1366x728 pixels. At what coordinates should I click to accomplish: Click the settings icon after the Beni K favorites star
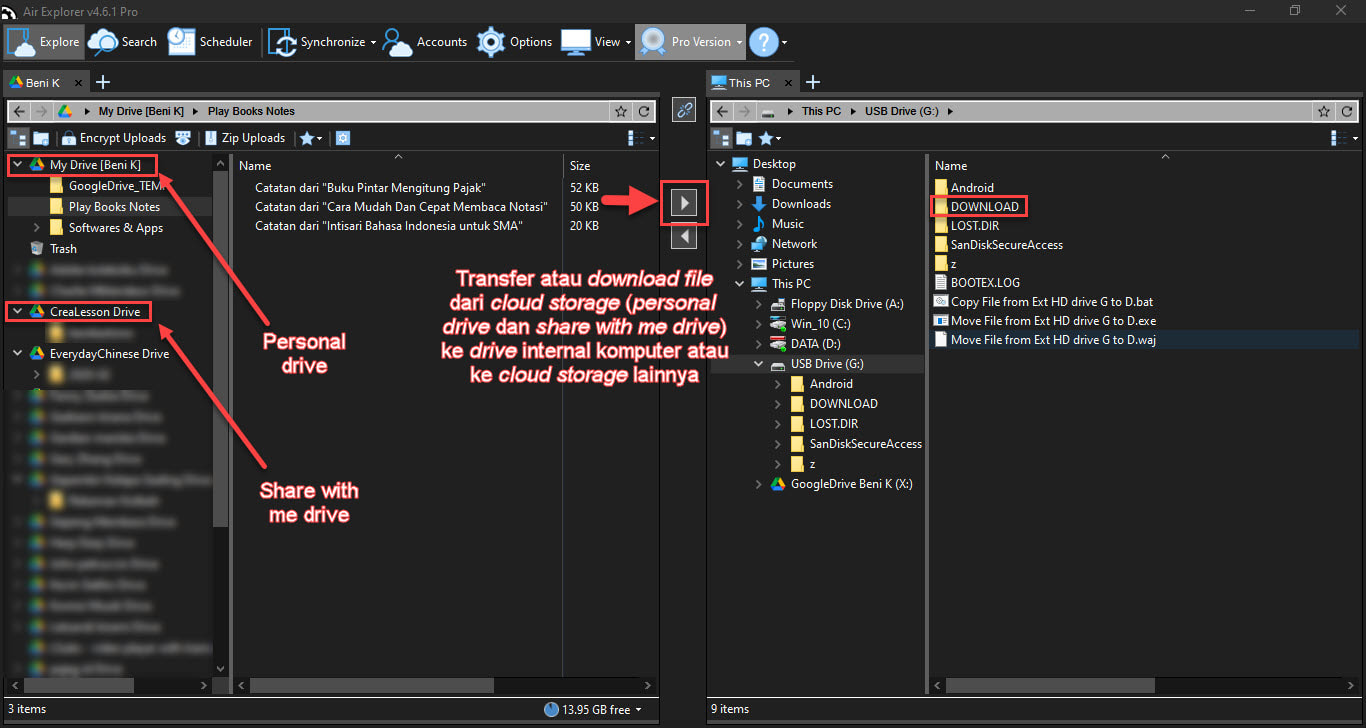point(343,138)
